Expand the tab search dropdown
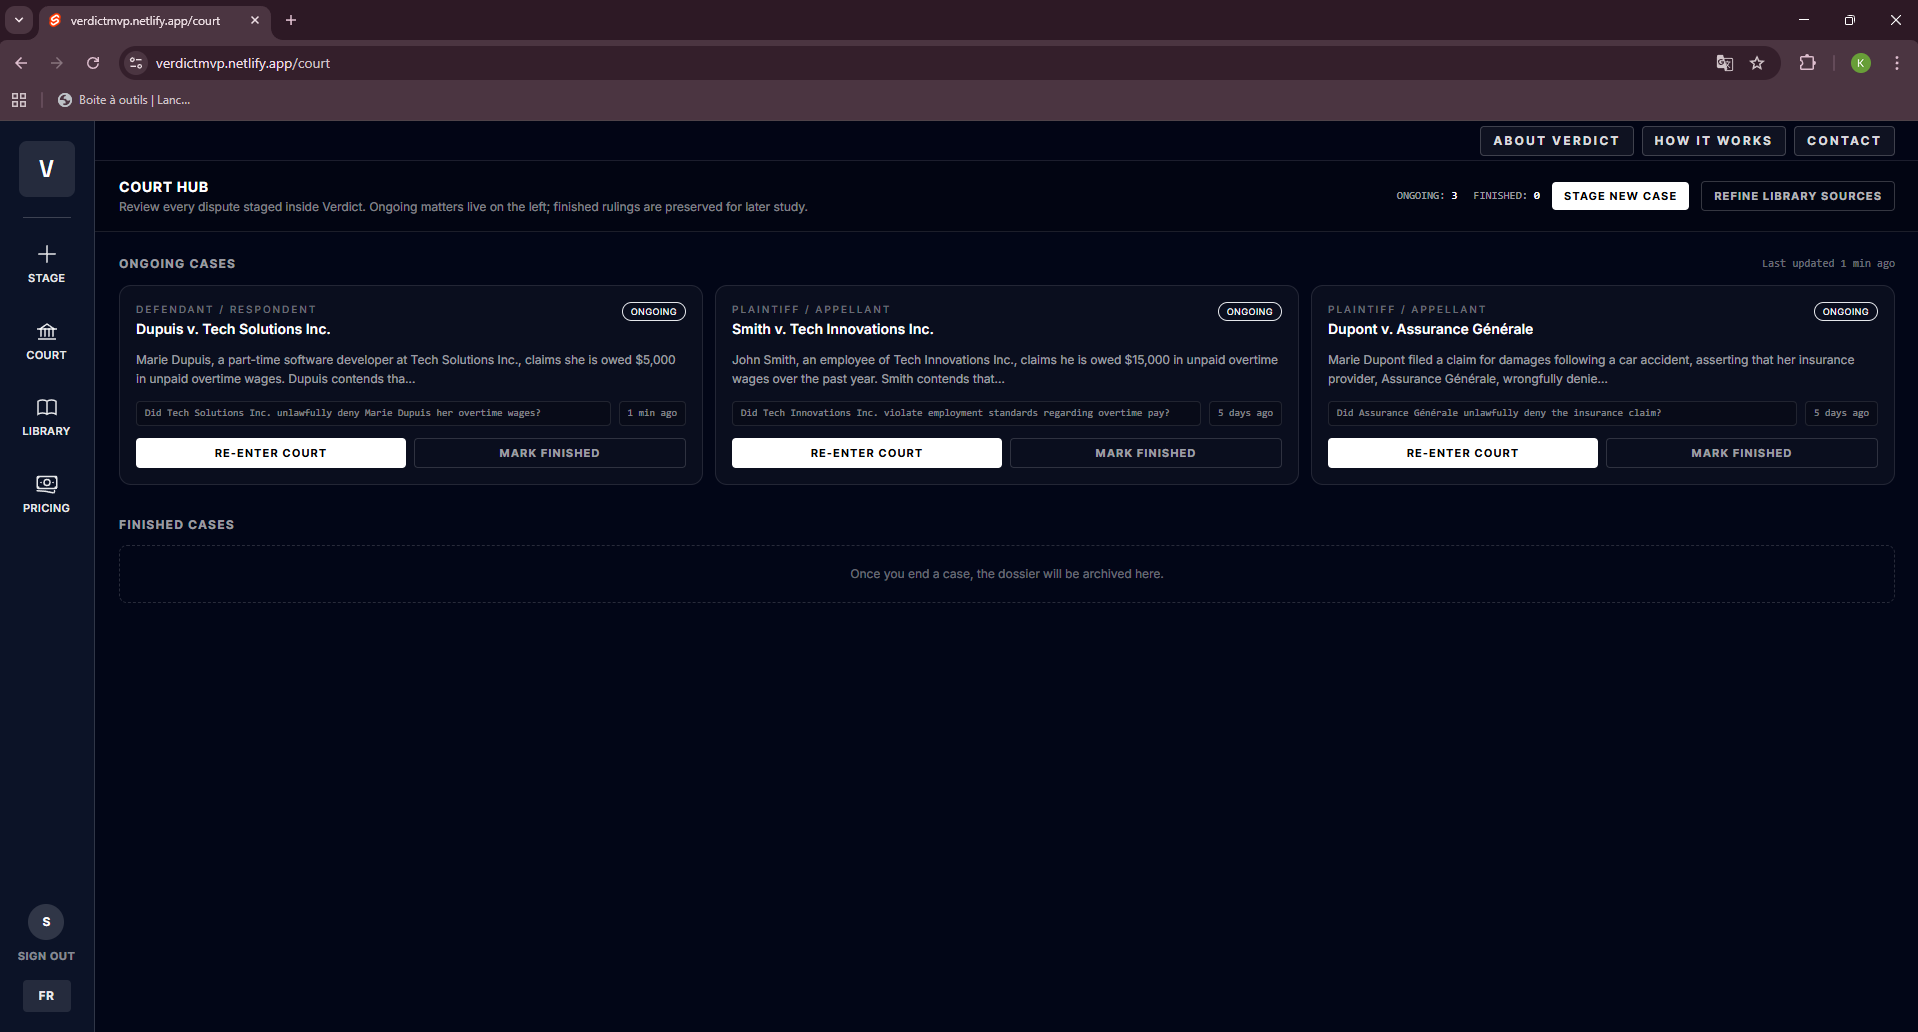Screen dimensions: 1918x1032 pyautogui.click(x=19, y=20)
